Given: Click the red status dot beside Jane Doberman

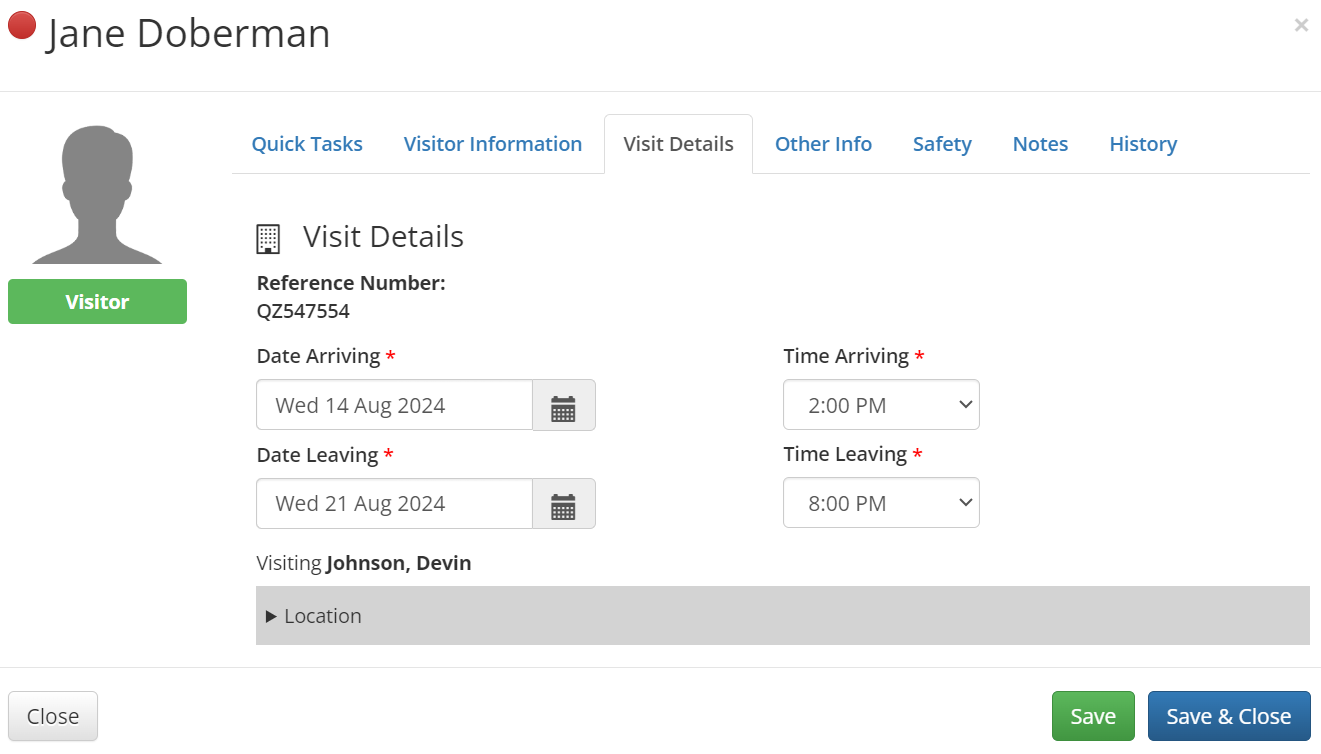Looking at the screenshot, I should pyautogui.click(x=22, y=26).
